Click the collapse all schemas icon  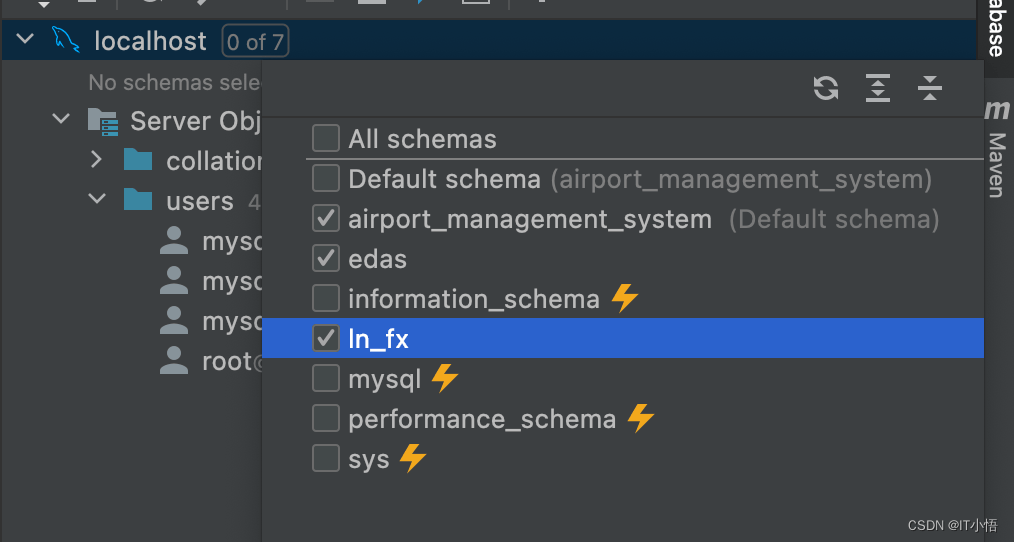point(929,88)
